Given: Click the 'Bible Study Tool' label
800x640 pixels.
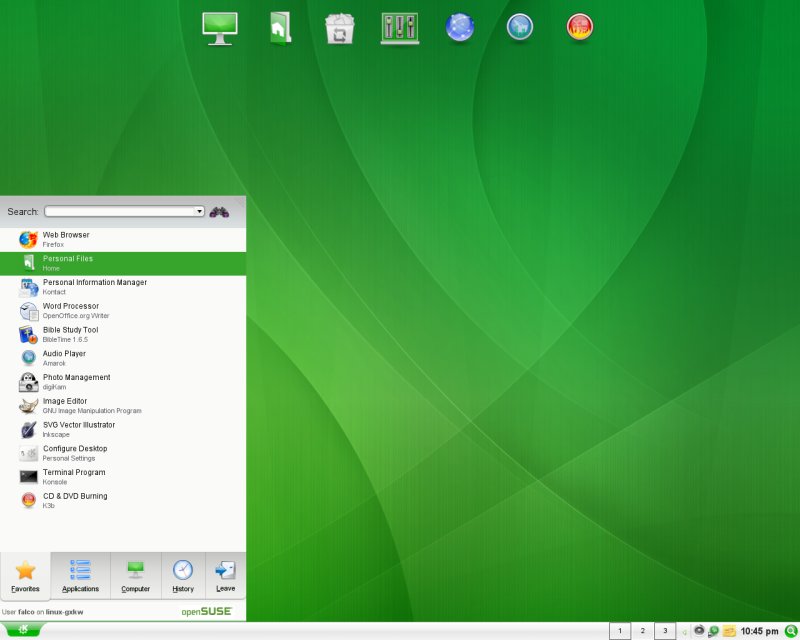Looking at the screenshot, I should [x=70, y=330].
